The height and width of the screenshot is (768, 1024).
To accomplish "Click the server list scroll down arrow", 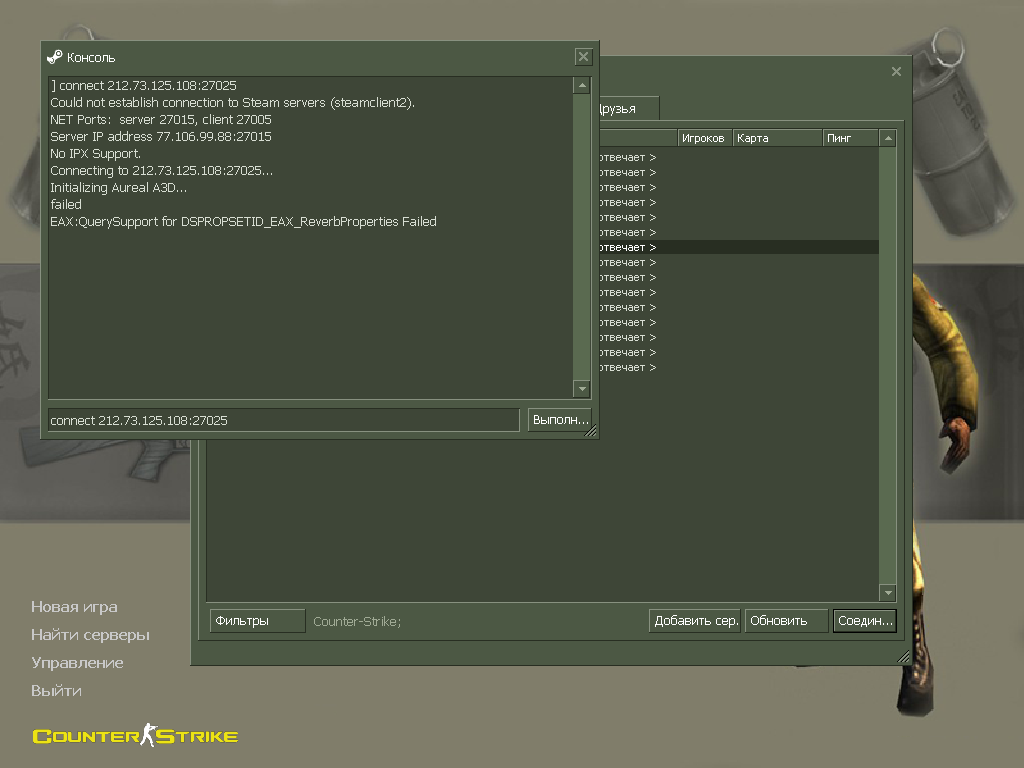I will 887,592.
